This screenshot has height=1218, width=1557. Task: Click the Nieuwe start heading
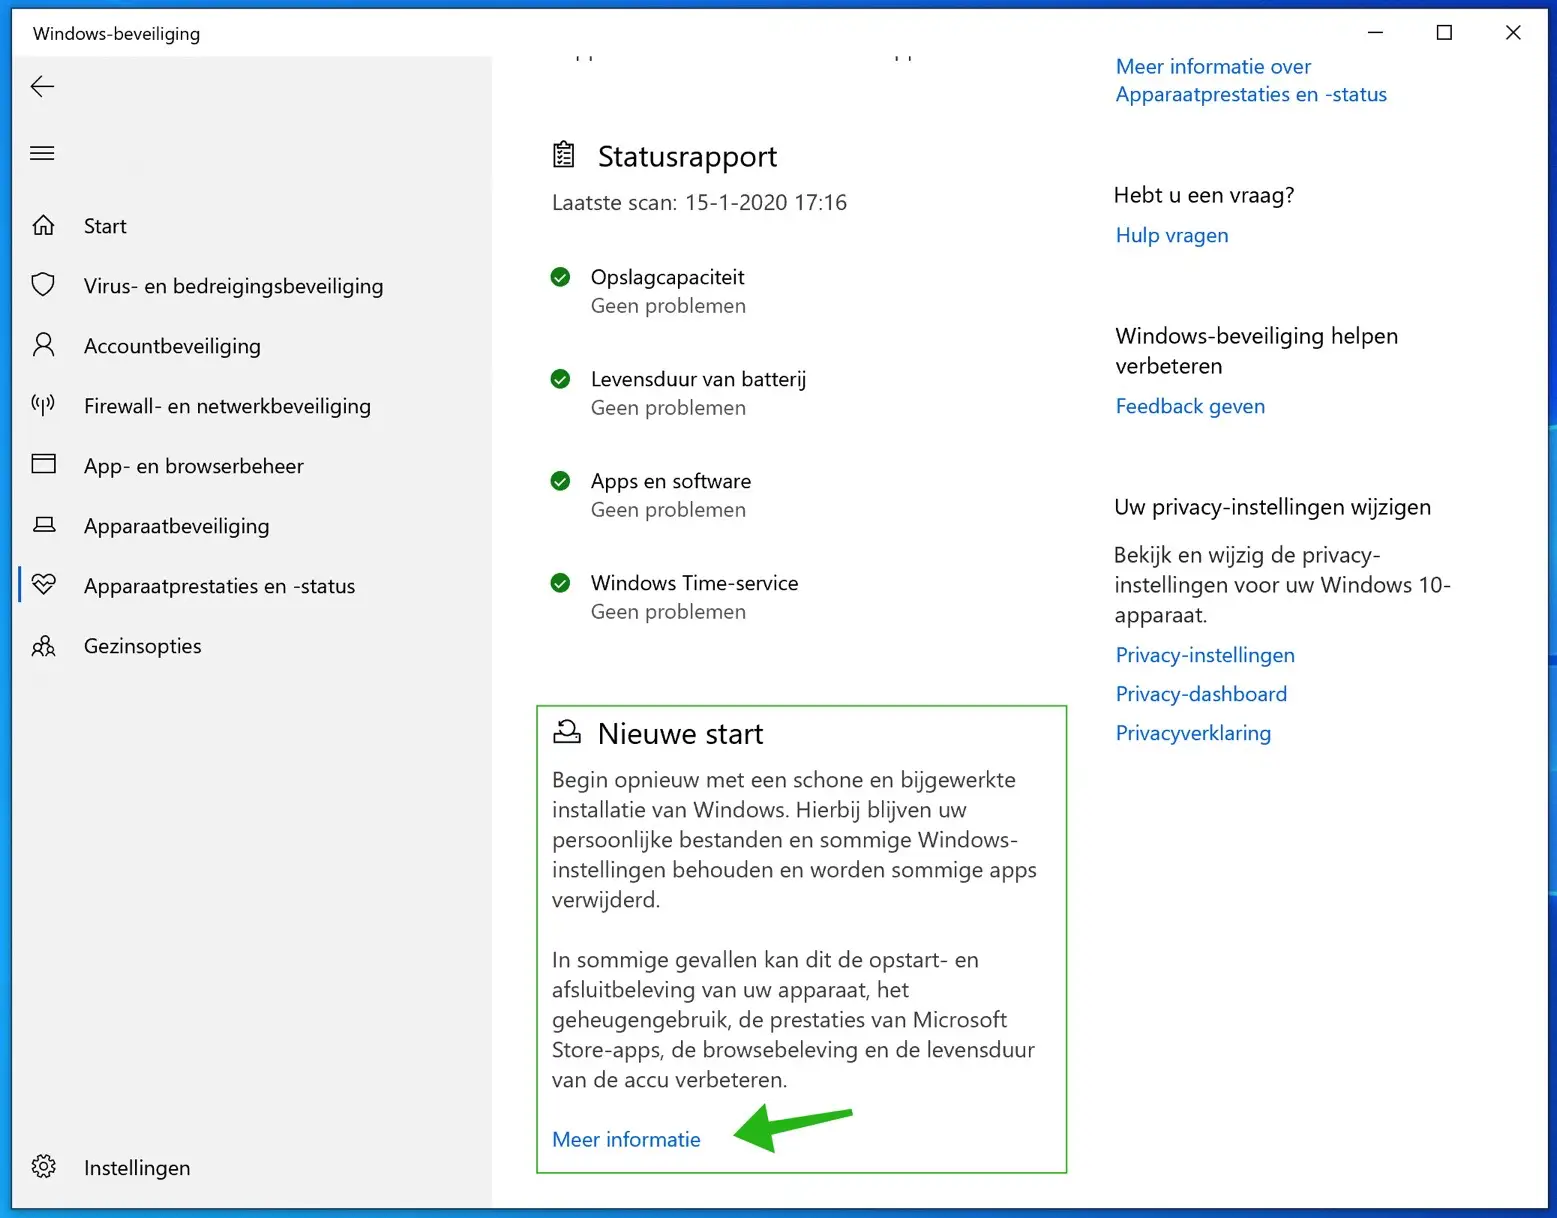tap(680, 734)
